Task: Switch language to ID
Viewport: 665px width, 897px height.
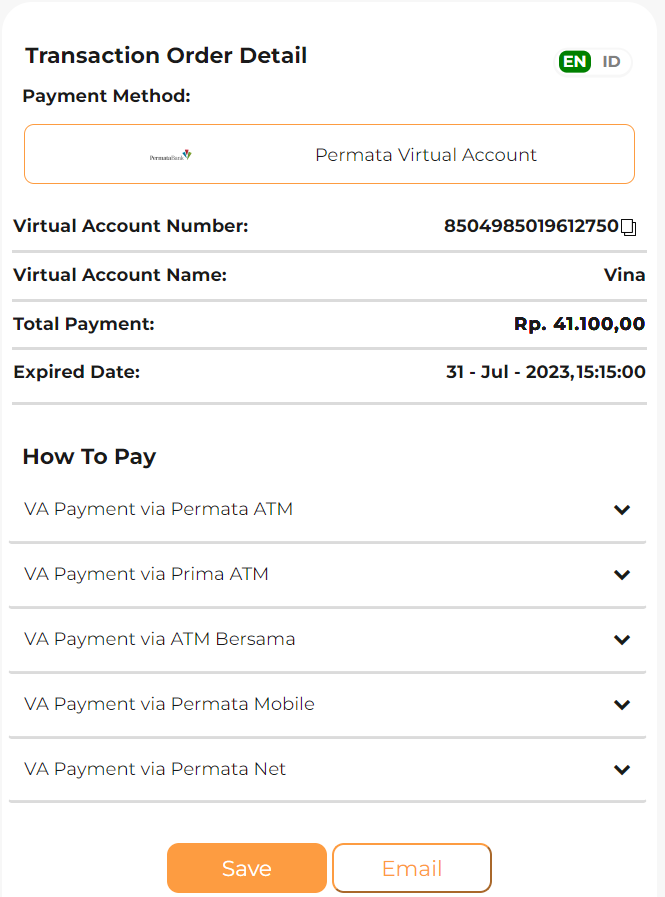Action: pos(612,62)
